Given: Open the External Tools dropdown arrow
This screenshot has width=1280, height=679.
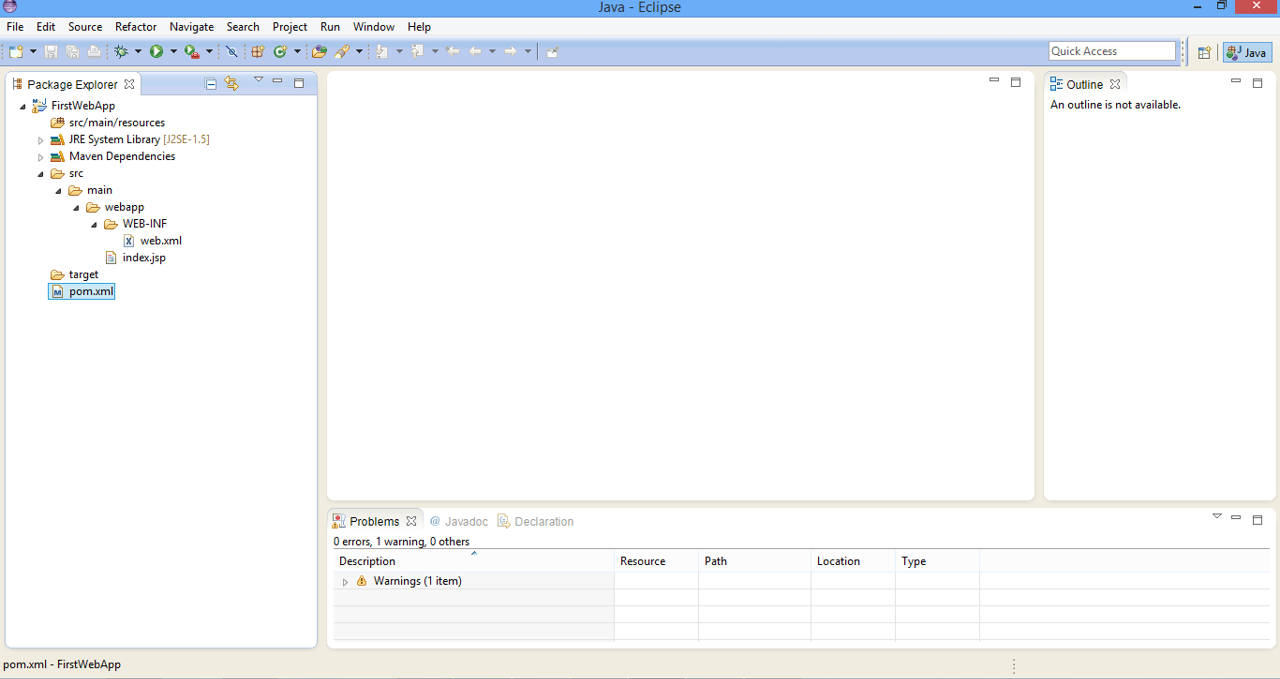Looking at the screenshot, I should [209, 51].
